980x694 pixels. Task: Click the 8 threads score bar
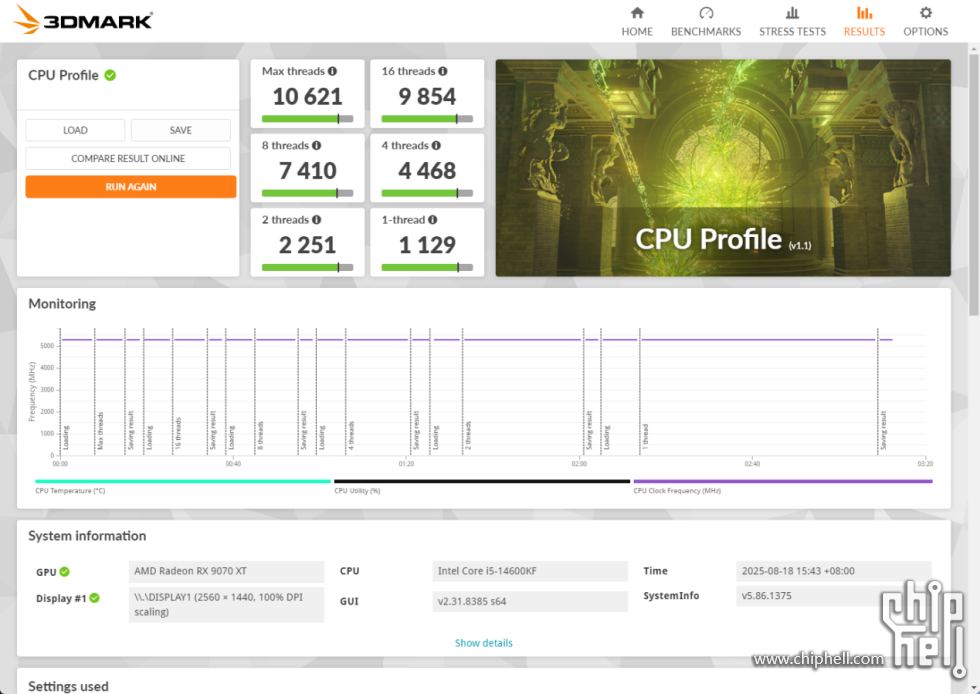[308, 193]
